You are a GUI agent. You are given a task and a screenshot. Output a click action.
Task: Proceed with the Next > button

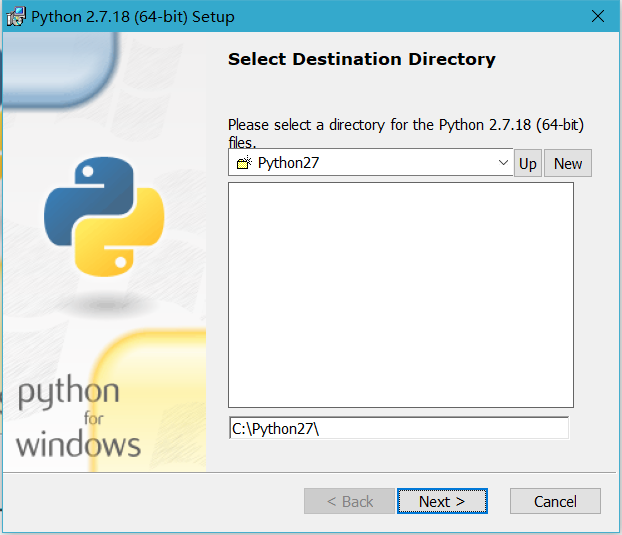coord(442,501)
